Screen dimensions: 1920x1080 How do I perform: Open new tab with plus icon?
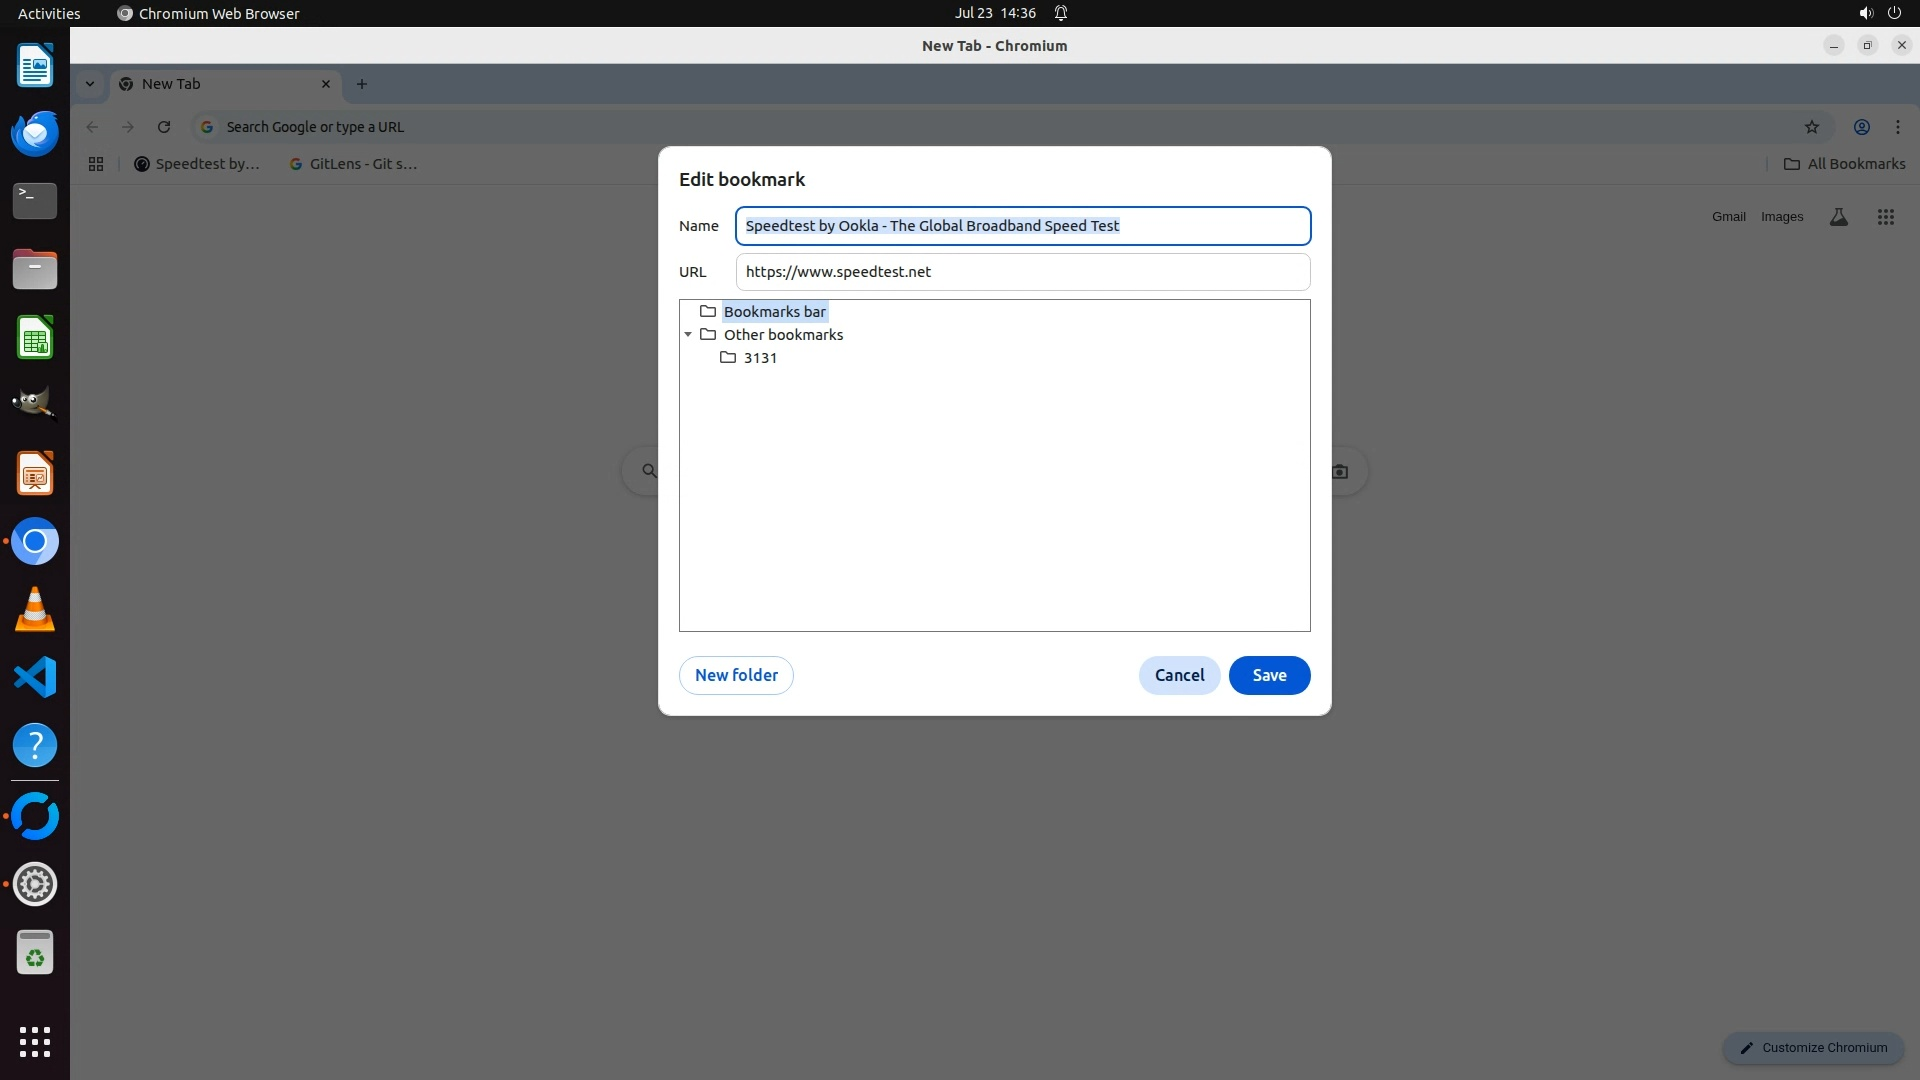pyautogui.click(x=362, y=84)
